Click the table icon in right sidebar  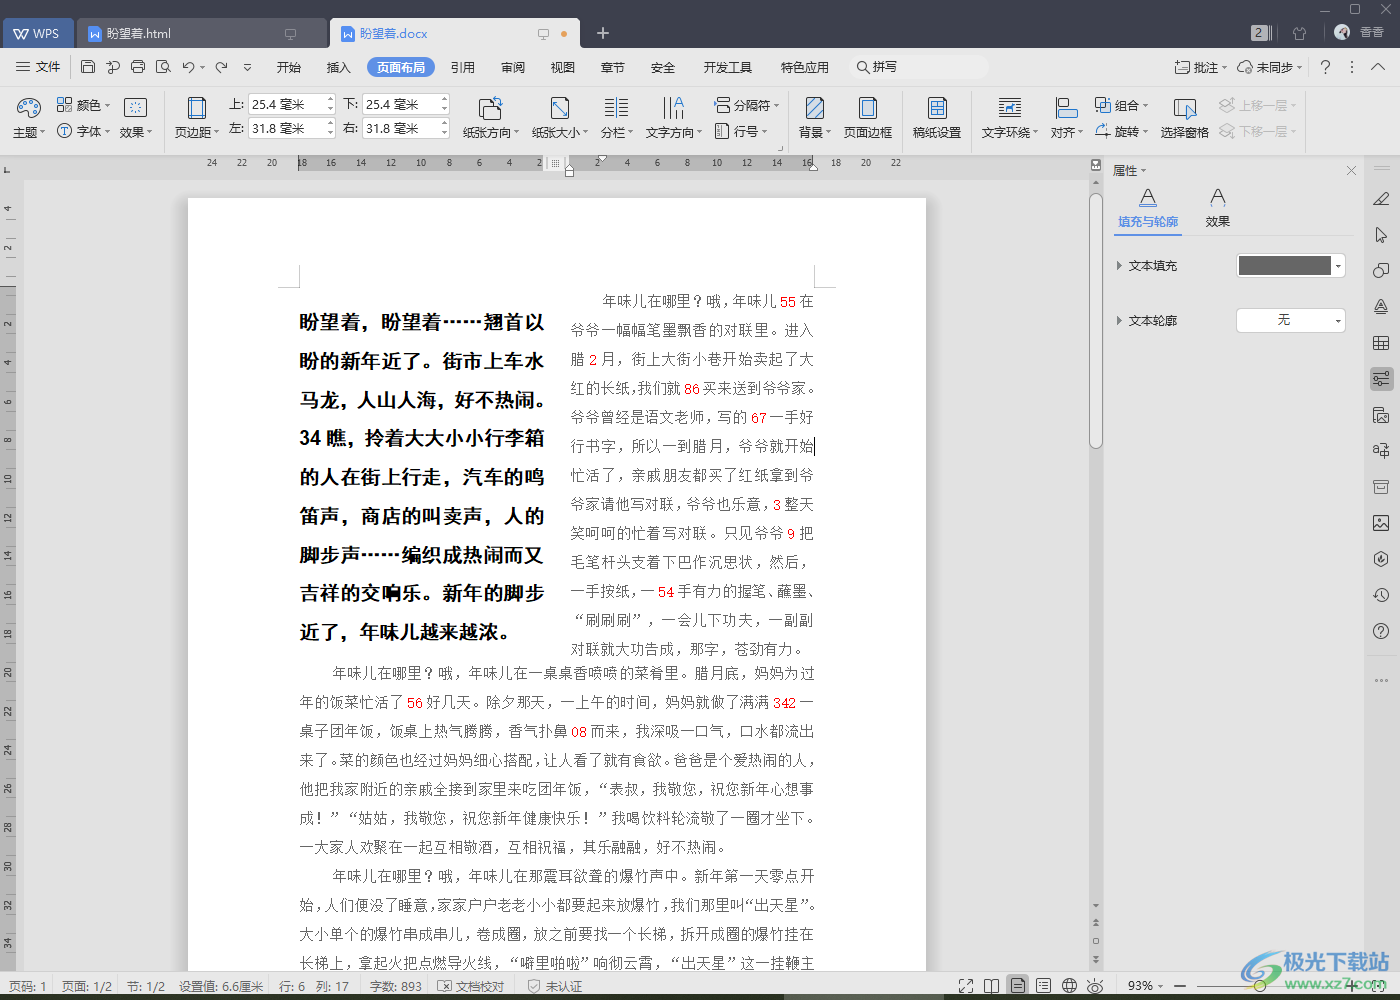click(1381, 343)
